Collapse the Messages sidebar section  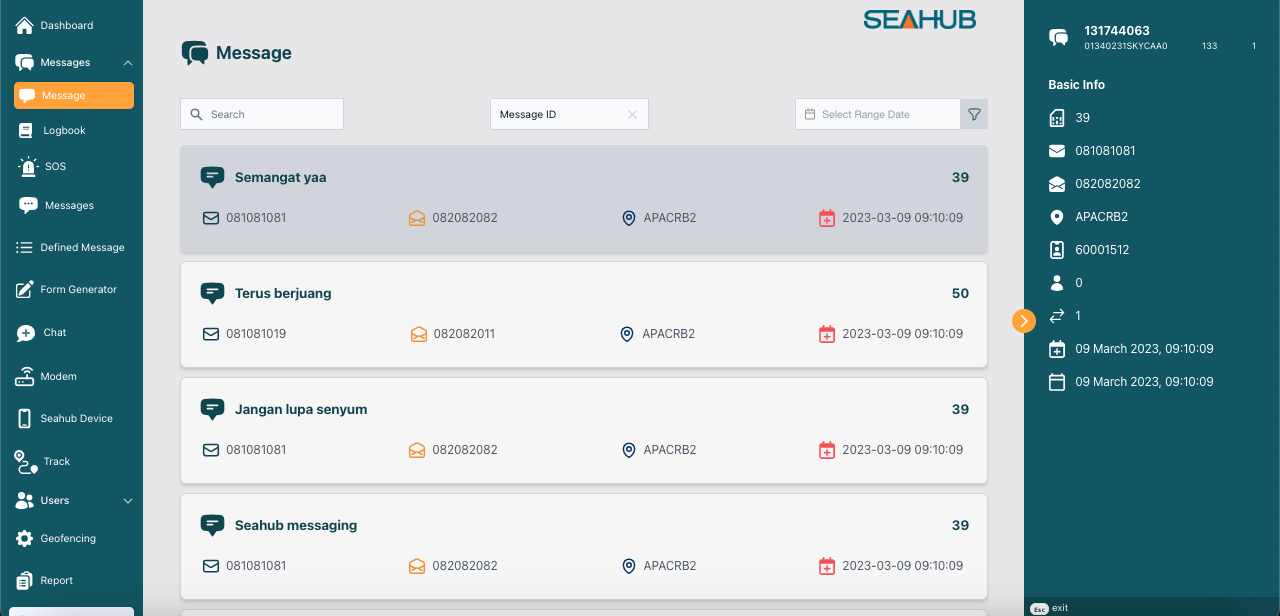tap(127, 63)
